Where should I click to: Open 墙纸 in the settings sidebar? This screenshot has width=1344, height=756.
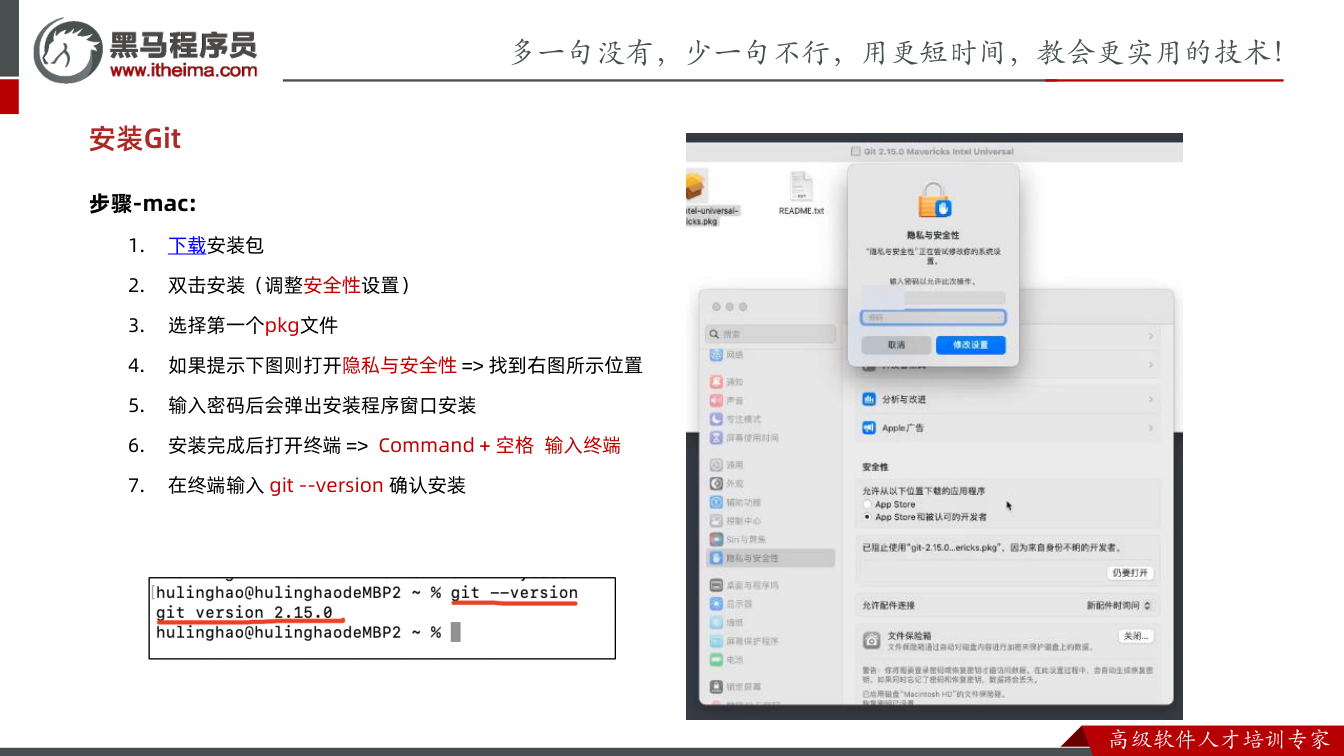point(726,622)
